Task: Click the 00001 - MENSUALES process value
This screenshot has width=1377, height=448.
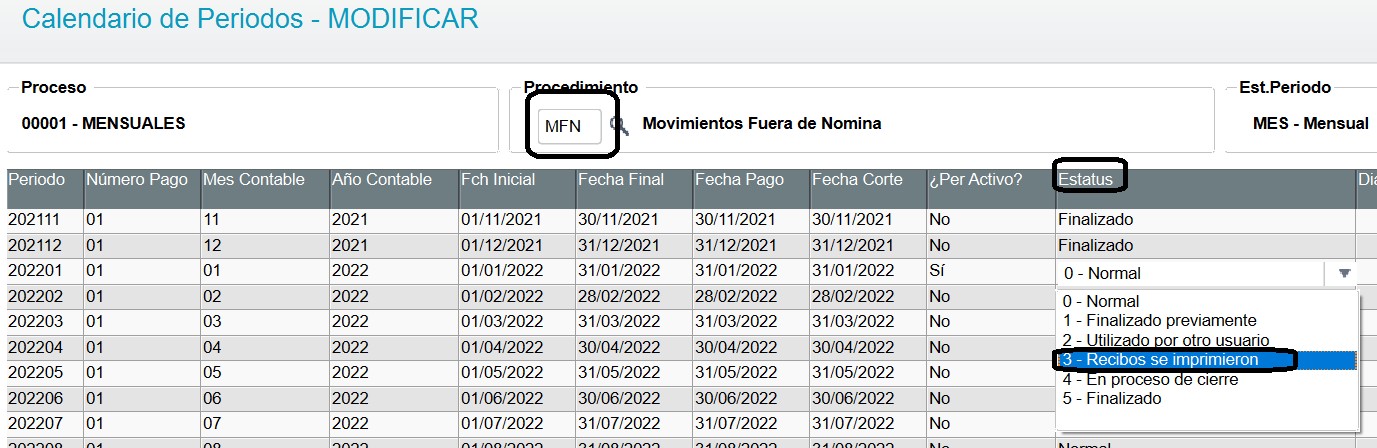Action: [103, 124]
